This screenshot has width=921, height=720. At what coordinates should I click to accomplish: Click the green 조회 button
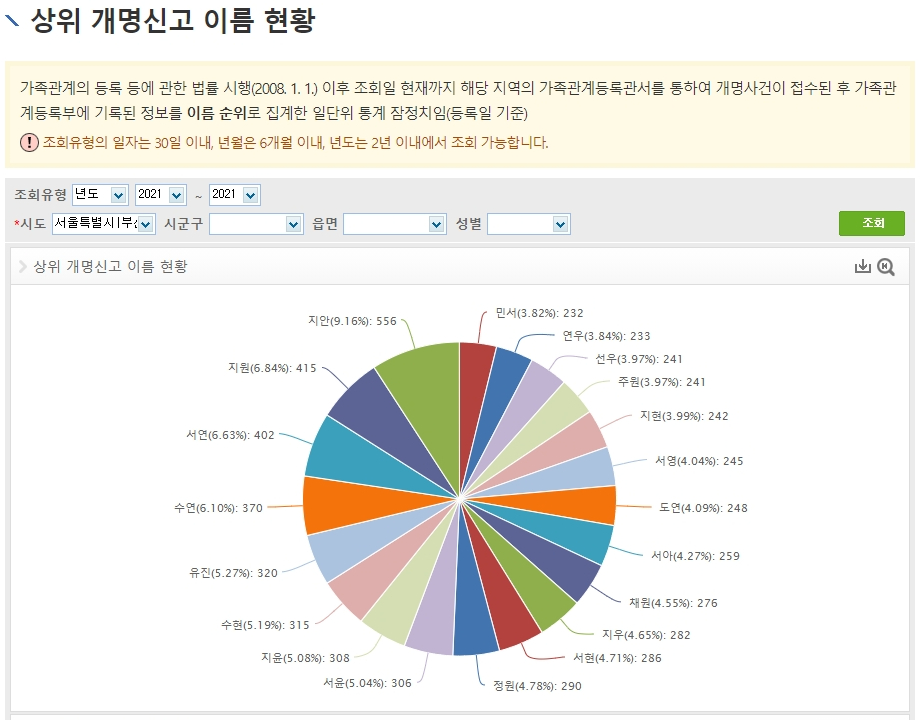[x=872, y=223]
